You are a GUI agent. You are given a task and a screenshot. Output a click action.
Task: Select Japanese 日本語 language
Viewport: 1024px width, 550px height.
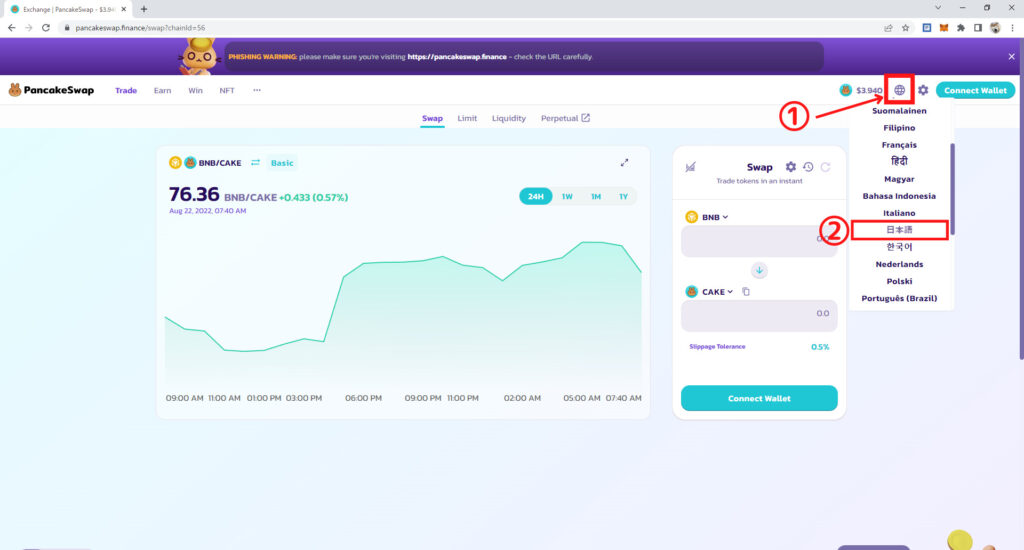899,230
